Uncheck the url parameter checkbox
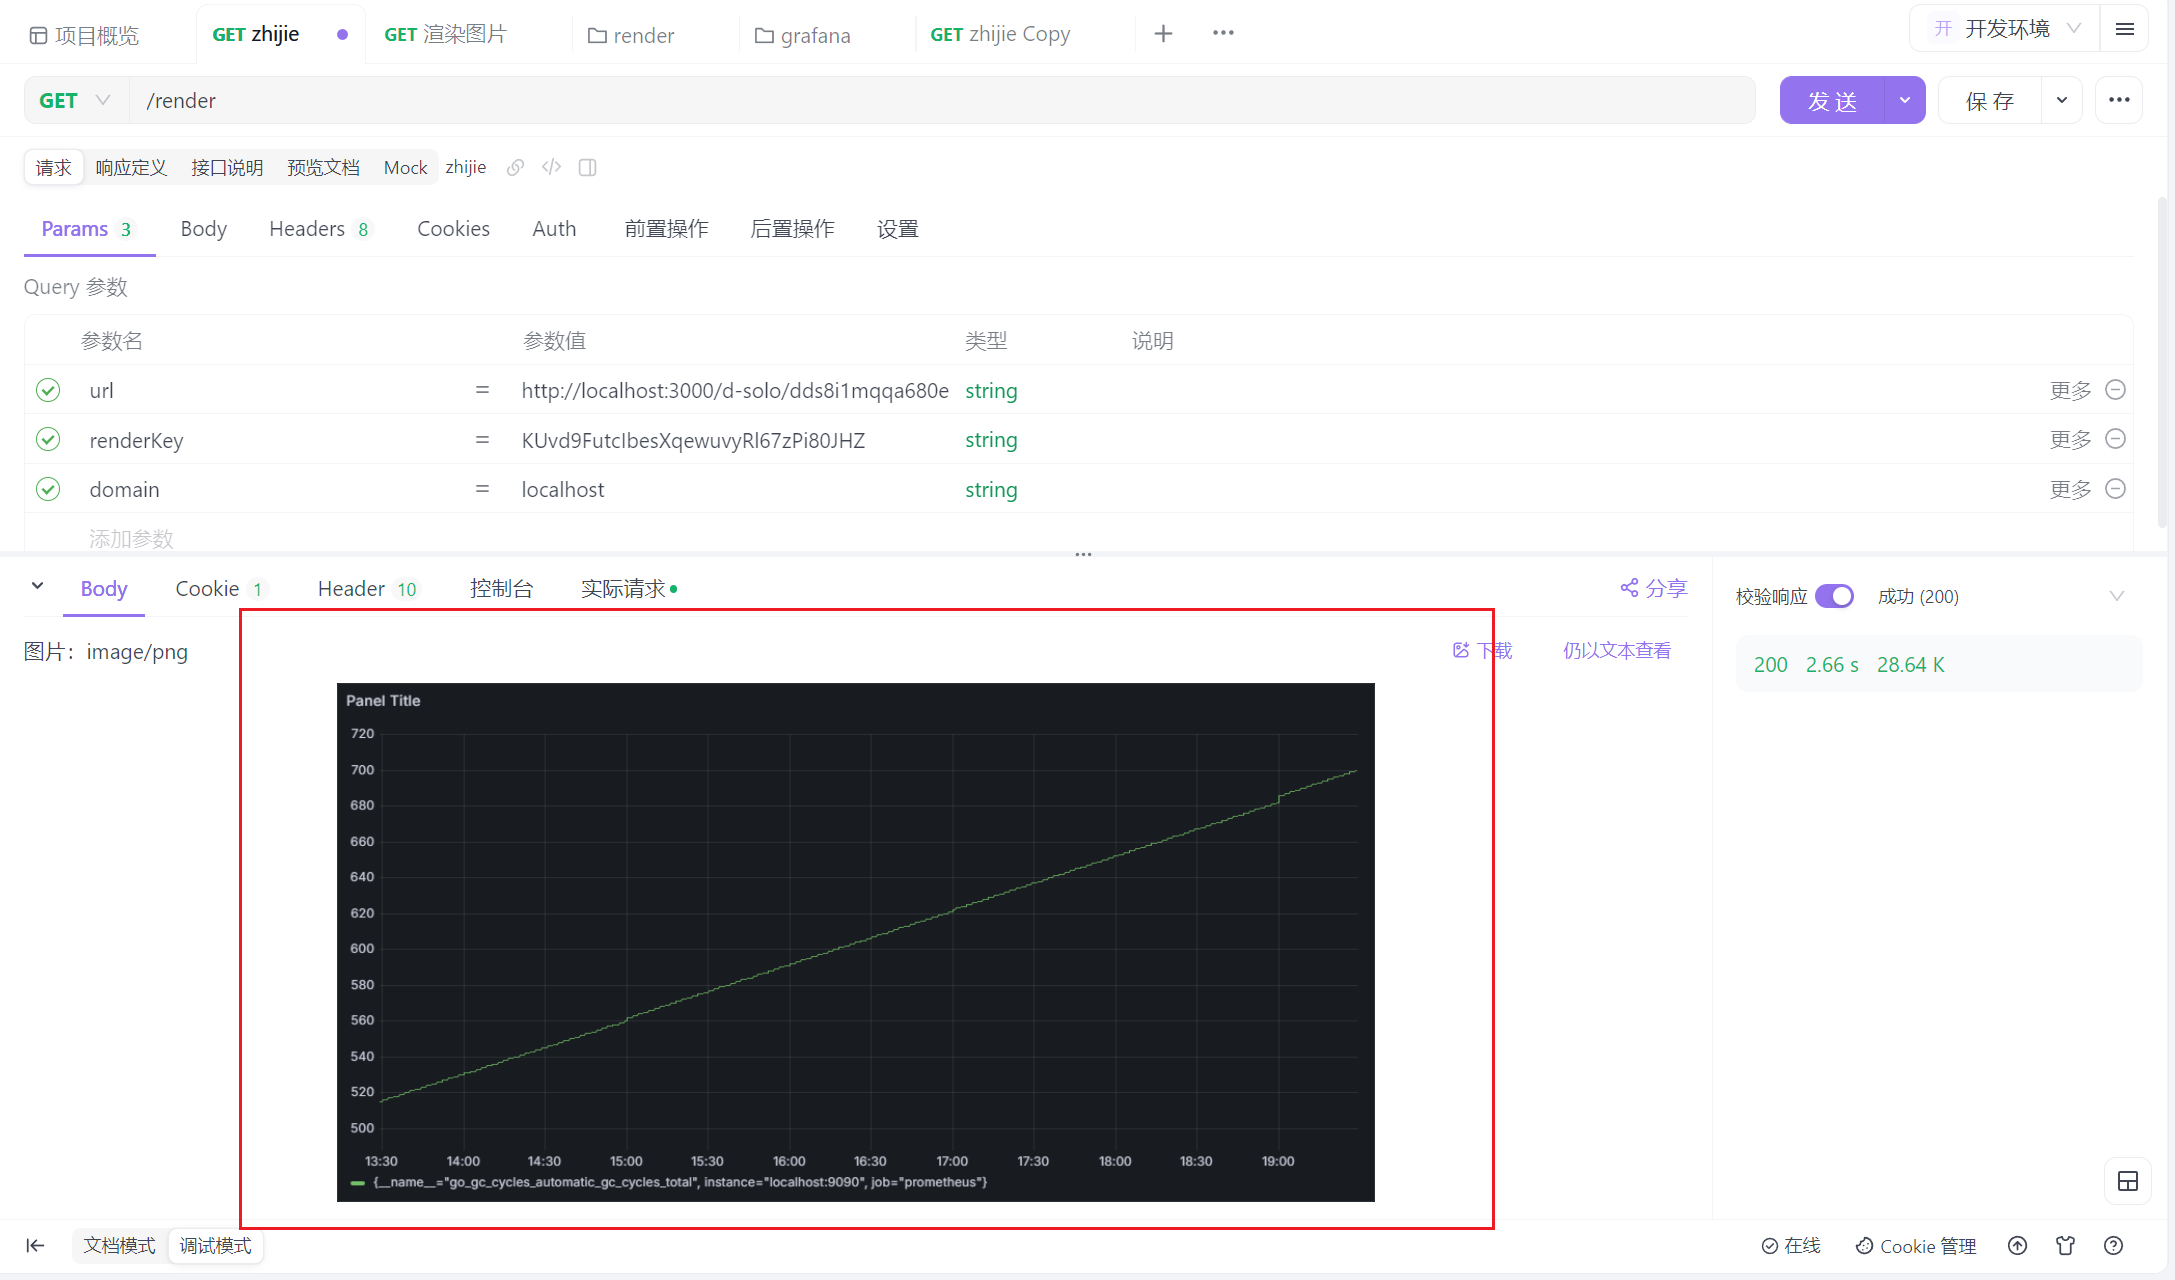 (x=48, y=390)
